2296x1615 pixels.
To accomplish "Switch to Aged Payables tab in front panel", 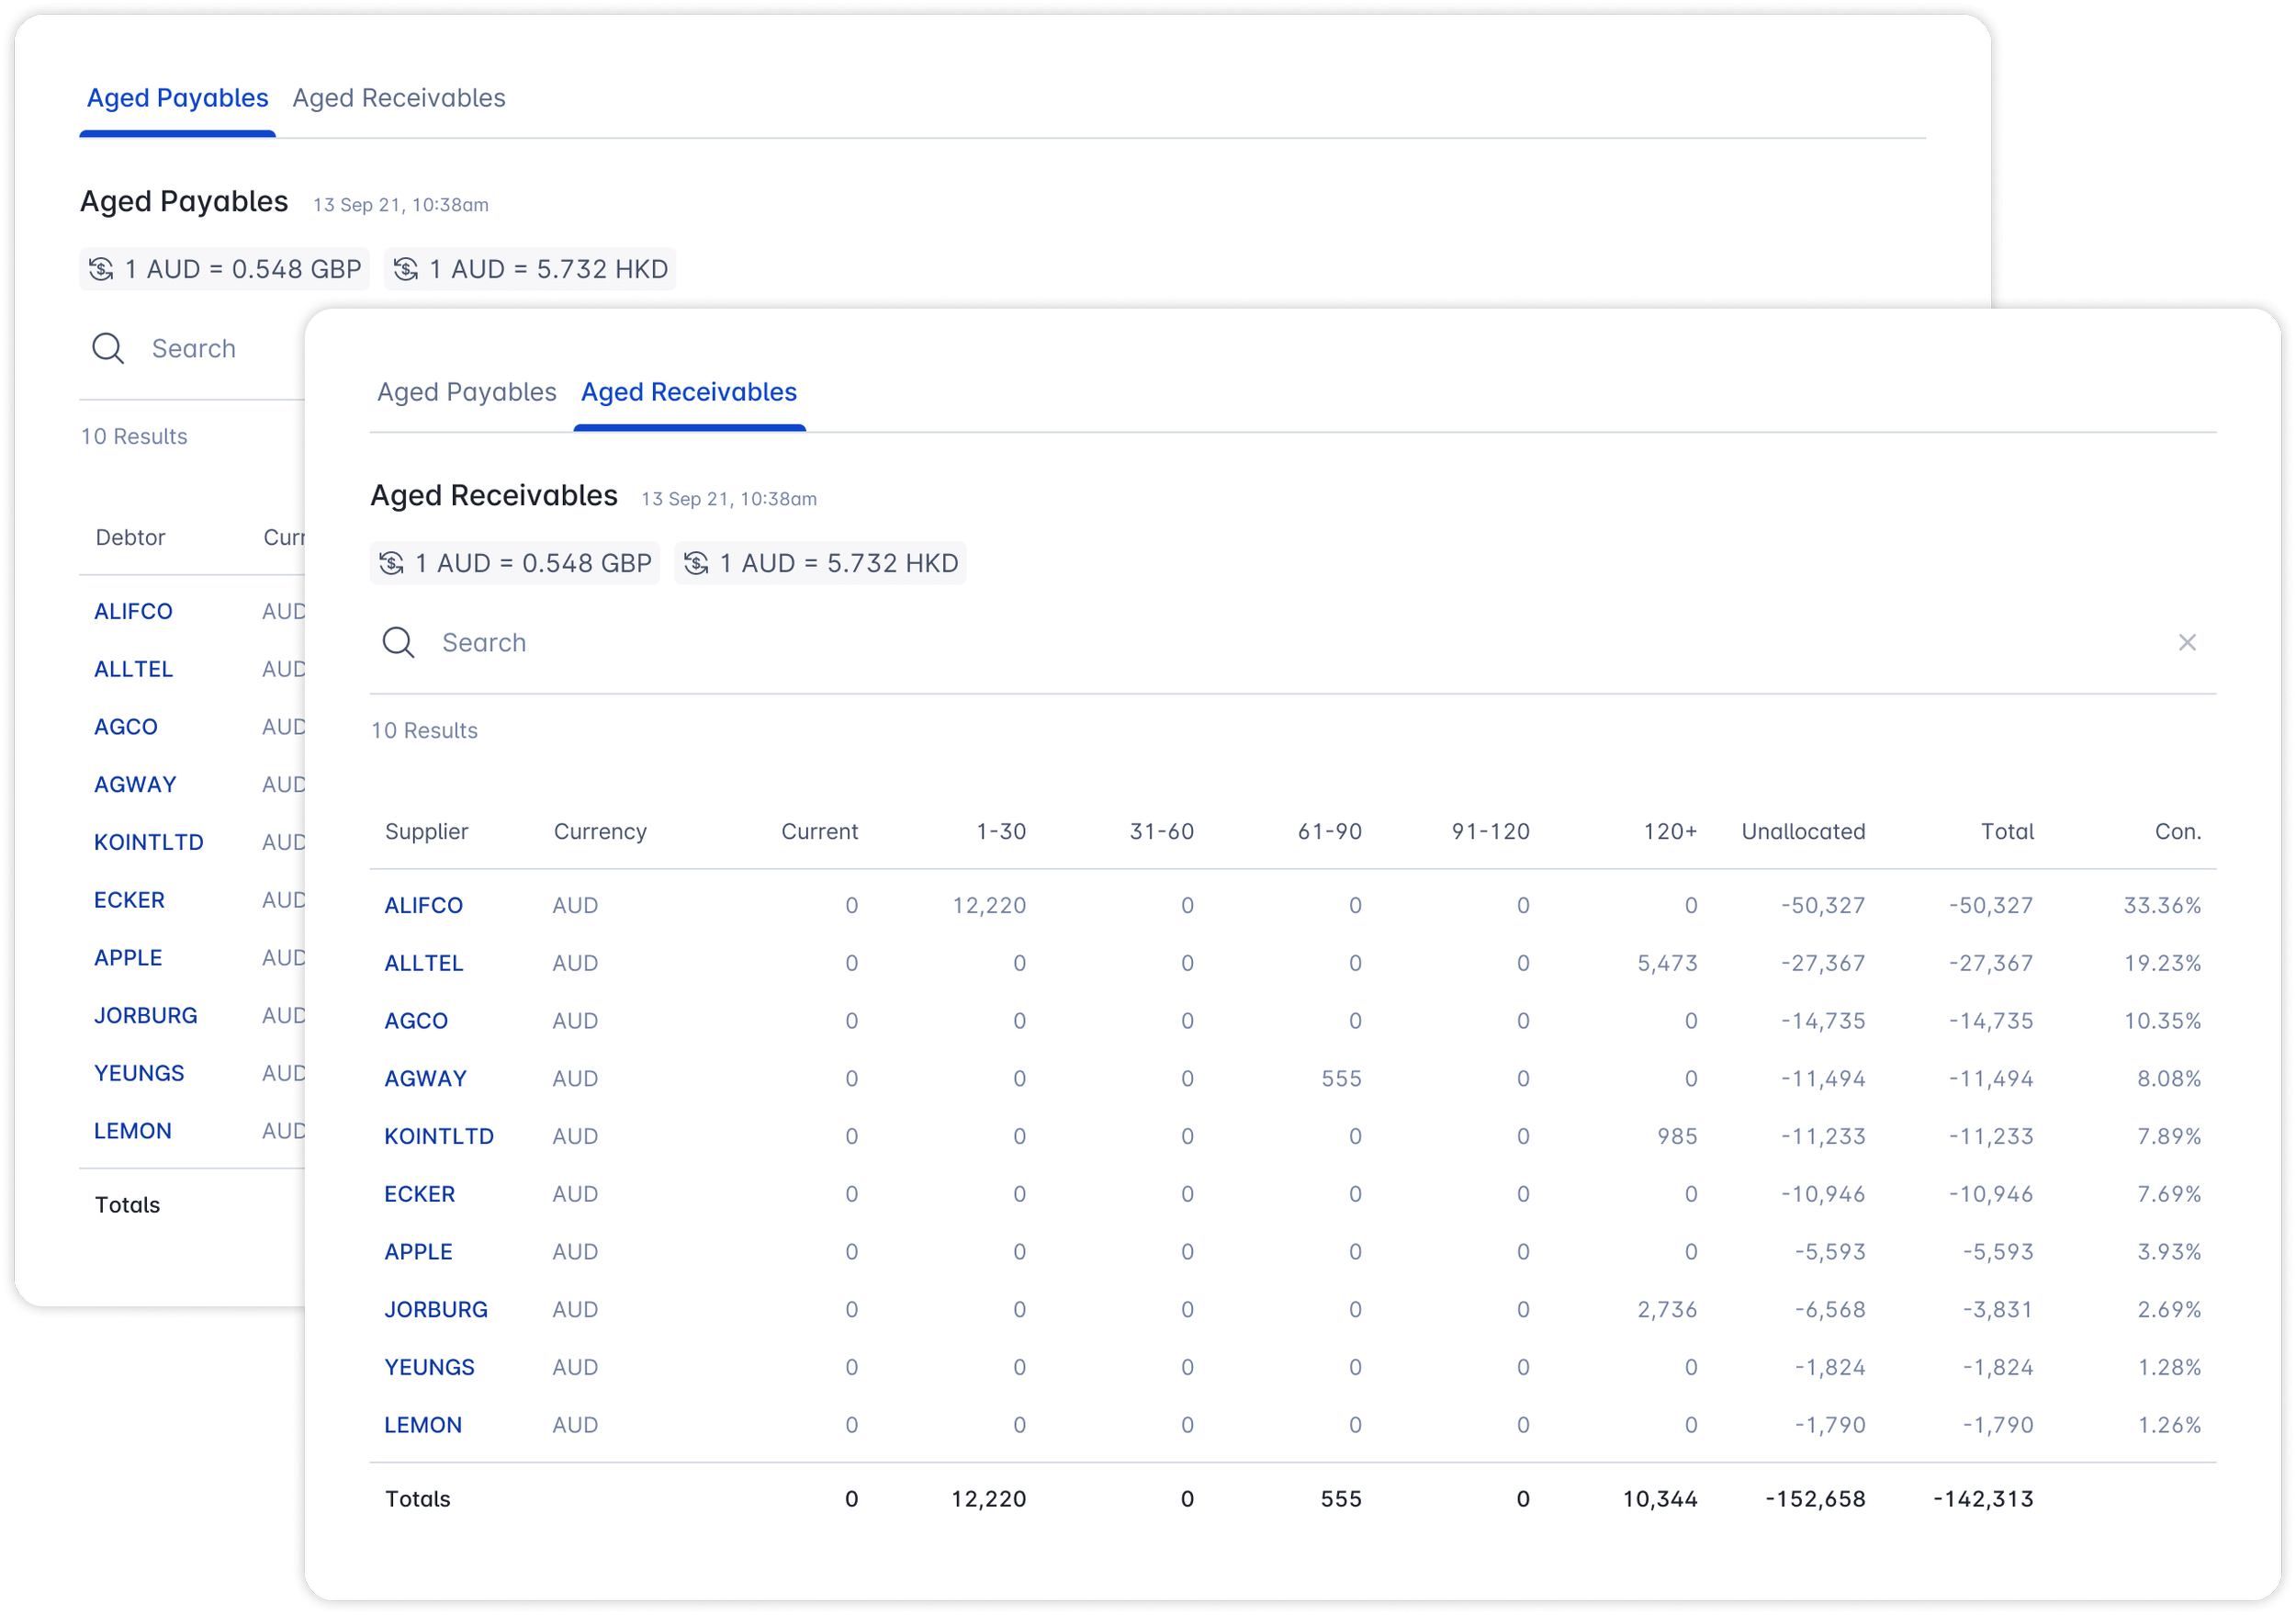I will [x=466, y=392].
